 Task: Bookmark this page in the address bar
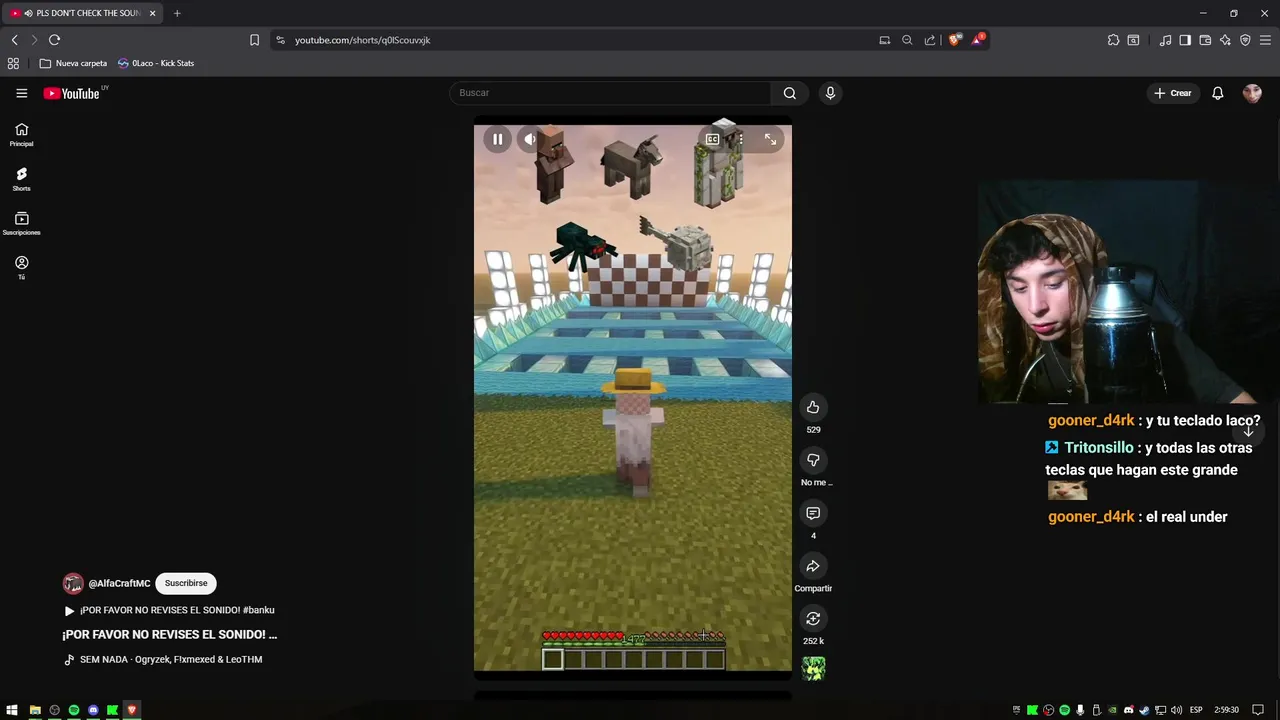tap(254, 40)
